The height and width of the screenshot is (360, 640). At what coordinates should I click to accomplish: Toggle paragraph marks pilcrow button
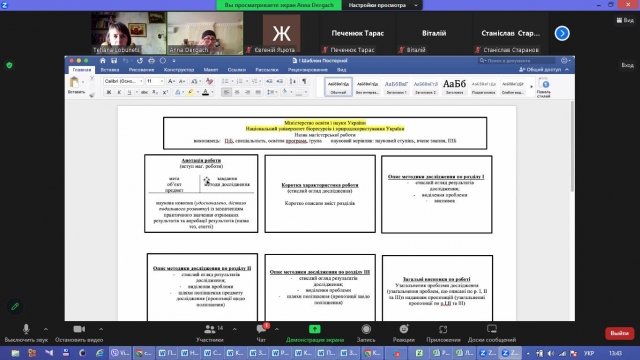(x=304, y=81)
